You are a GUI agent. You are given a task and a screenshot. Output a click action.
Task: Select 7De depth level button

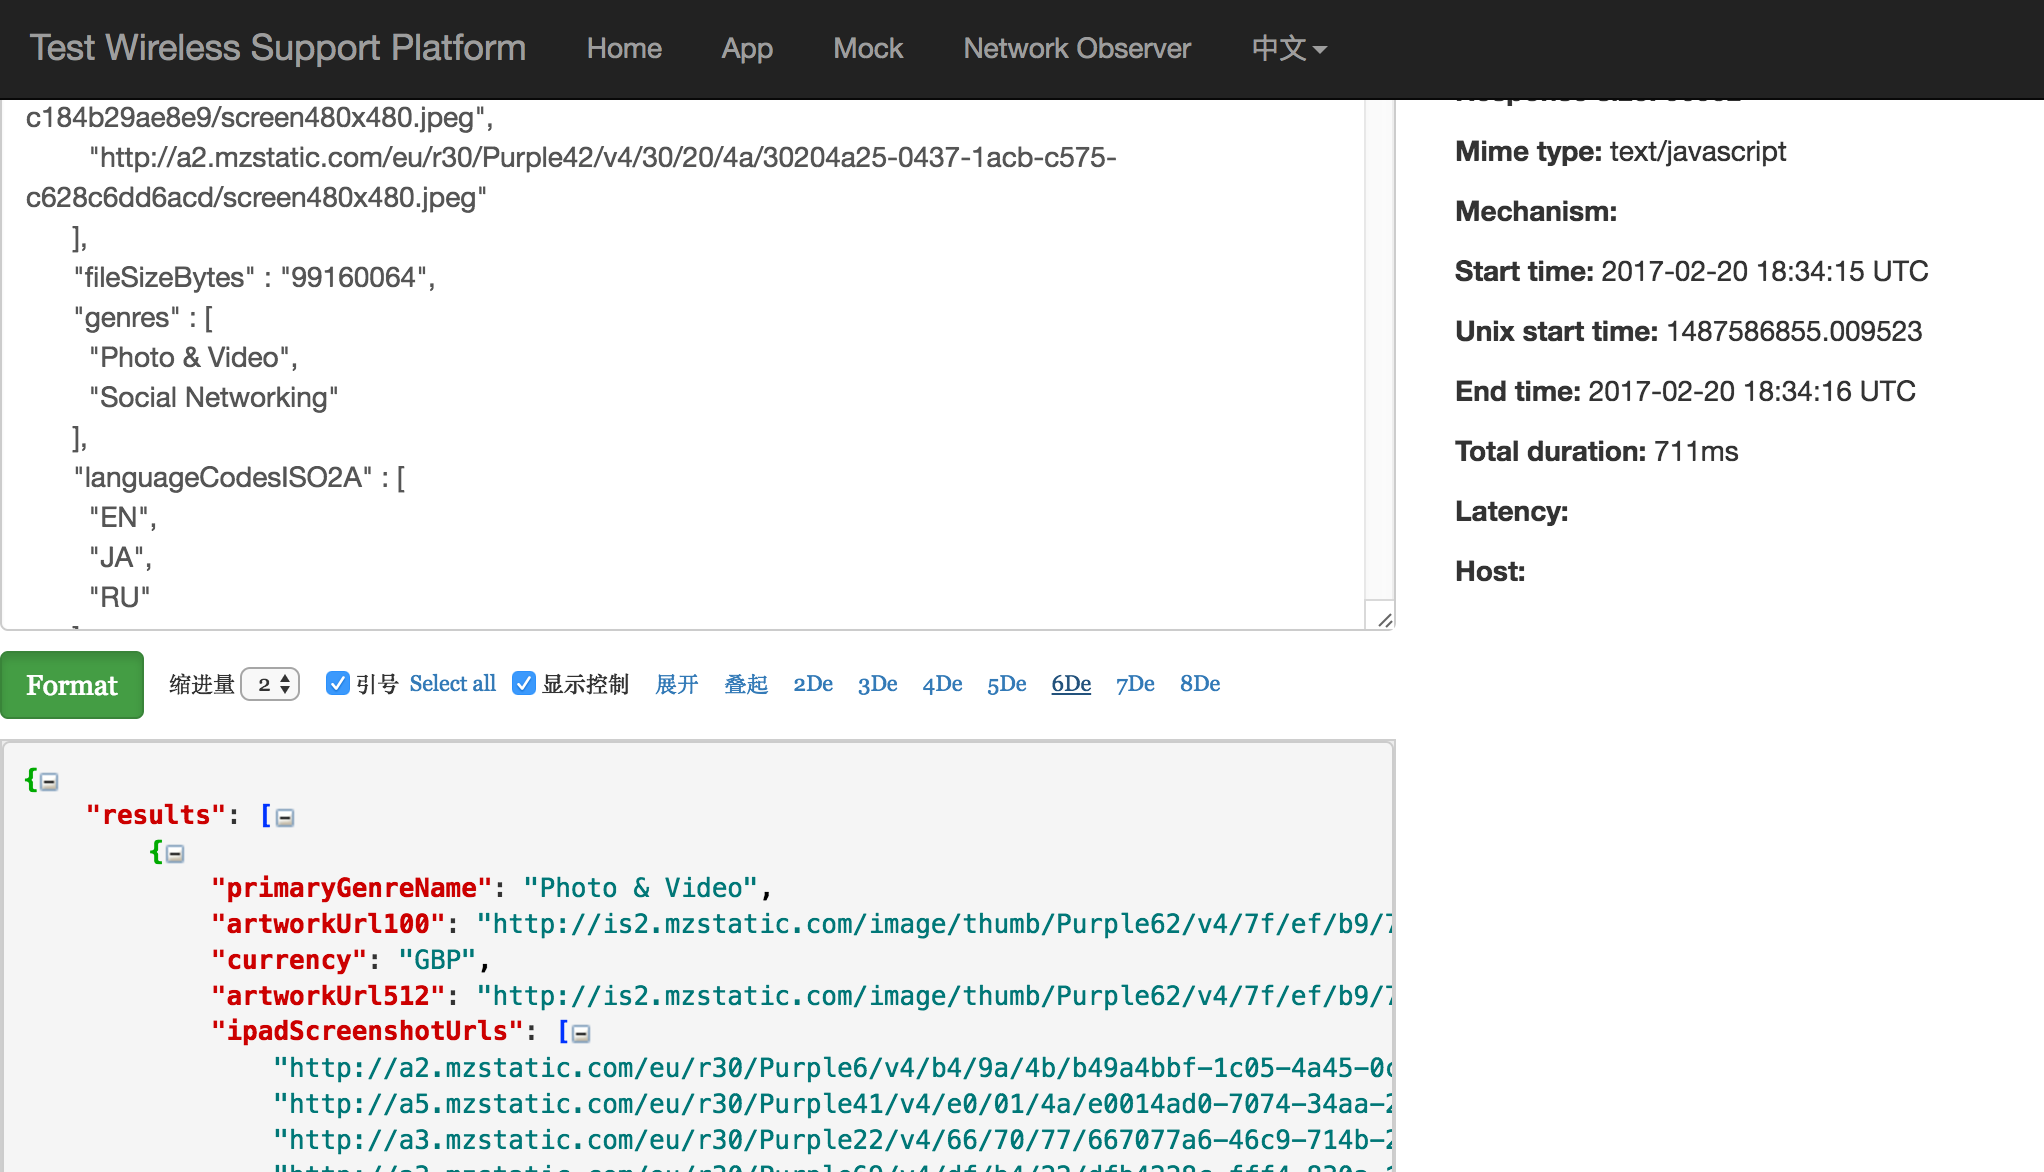click(x=1134, y=684)
